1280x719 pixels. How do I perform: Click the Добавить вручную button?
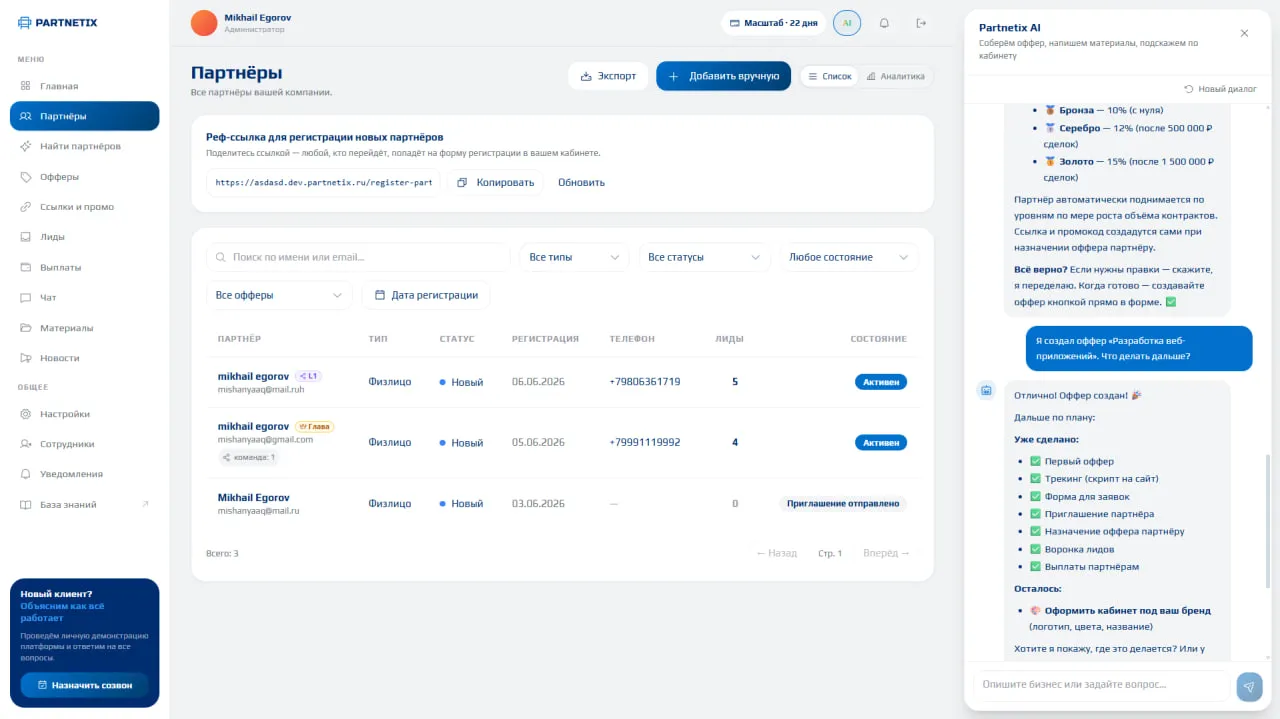(x=723, y=76)
